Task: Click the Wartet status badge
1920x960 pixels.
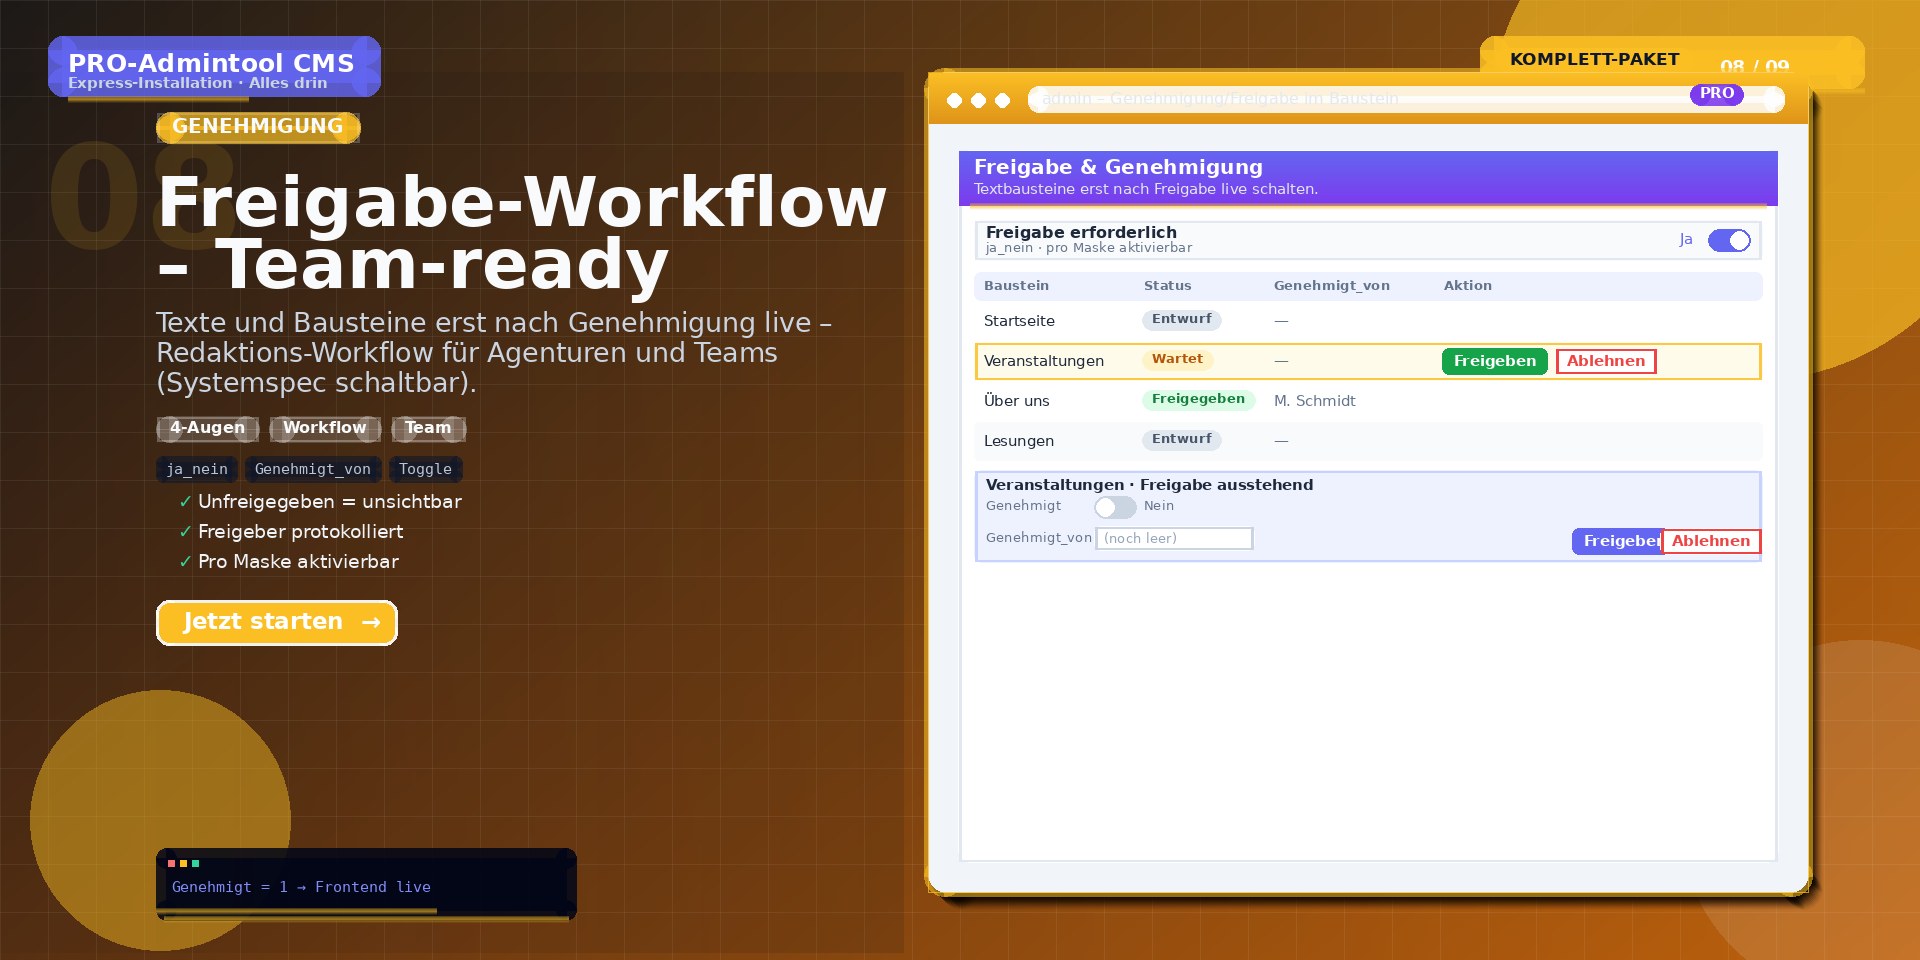Action: pos(1177,359)
